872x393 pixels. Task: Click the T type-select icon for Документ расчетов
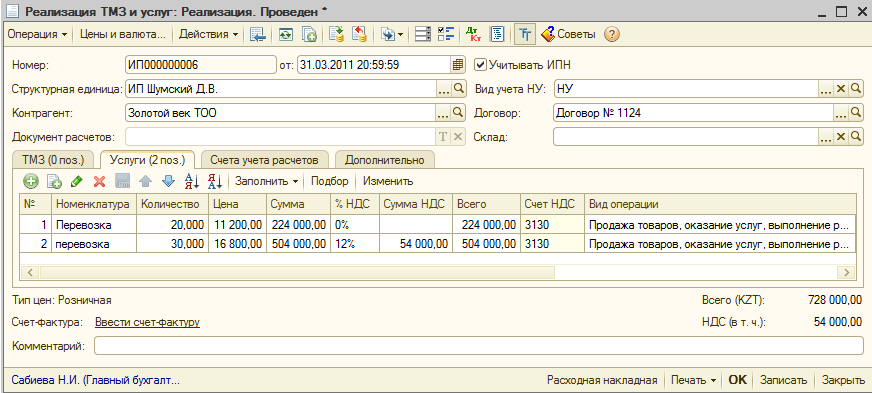click(x=443, y=137)
